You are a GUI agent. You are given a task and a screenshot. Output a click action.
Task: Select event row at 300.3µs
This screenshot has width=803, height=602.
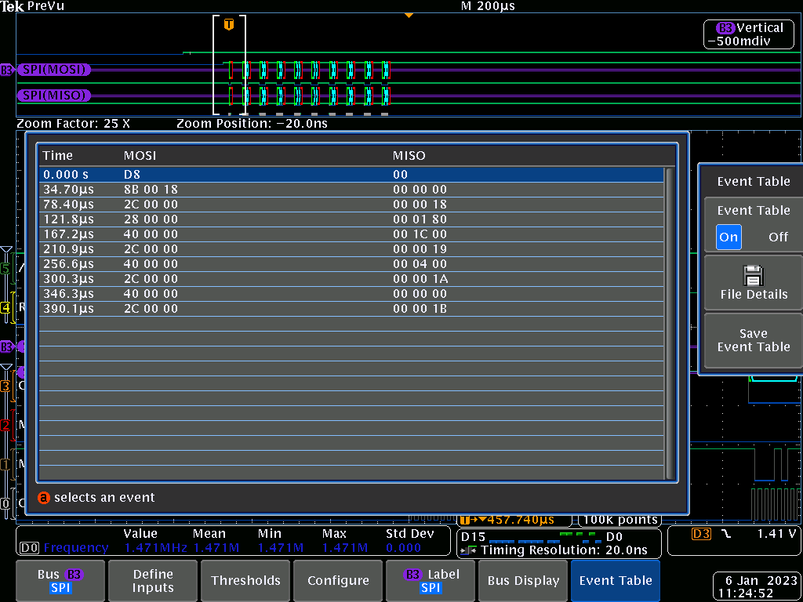(x=351, y=278)
